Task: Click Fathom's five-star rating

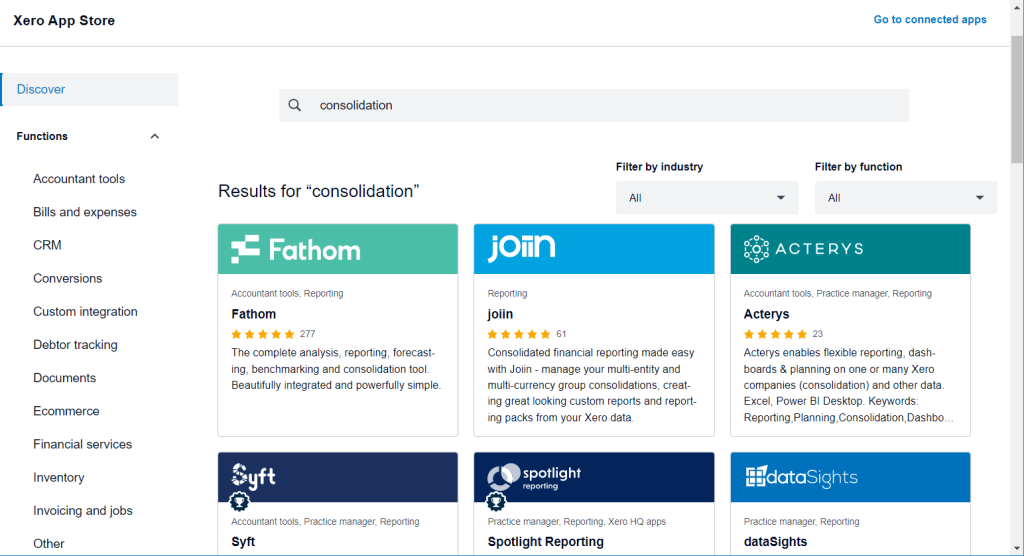Action: pyautogui.click(x=263, y=334)
